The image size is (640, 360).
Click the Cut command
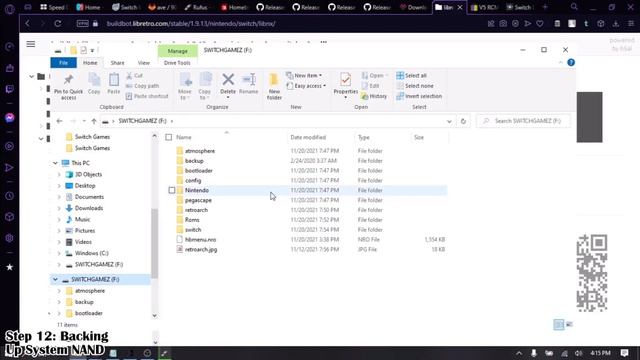134,76
